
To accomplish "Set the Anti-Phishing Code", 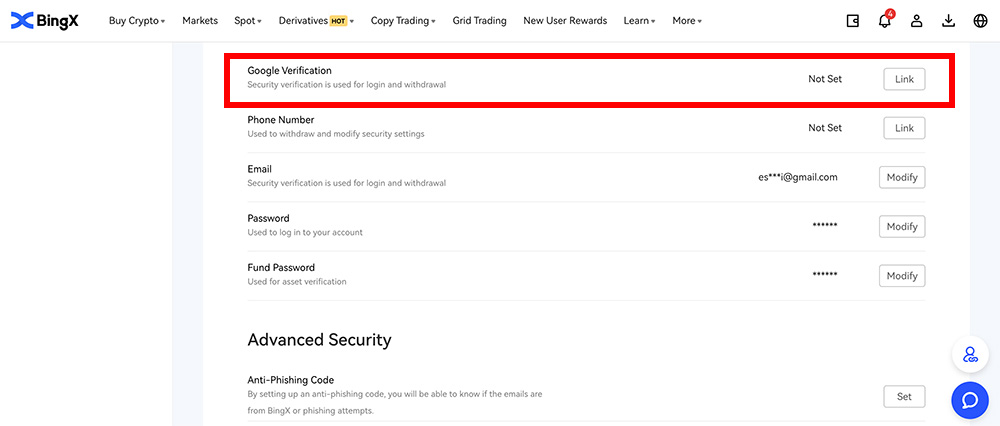I will (x=904, y=397).
